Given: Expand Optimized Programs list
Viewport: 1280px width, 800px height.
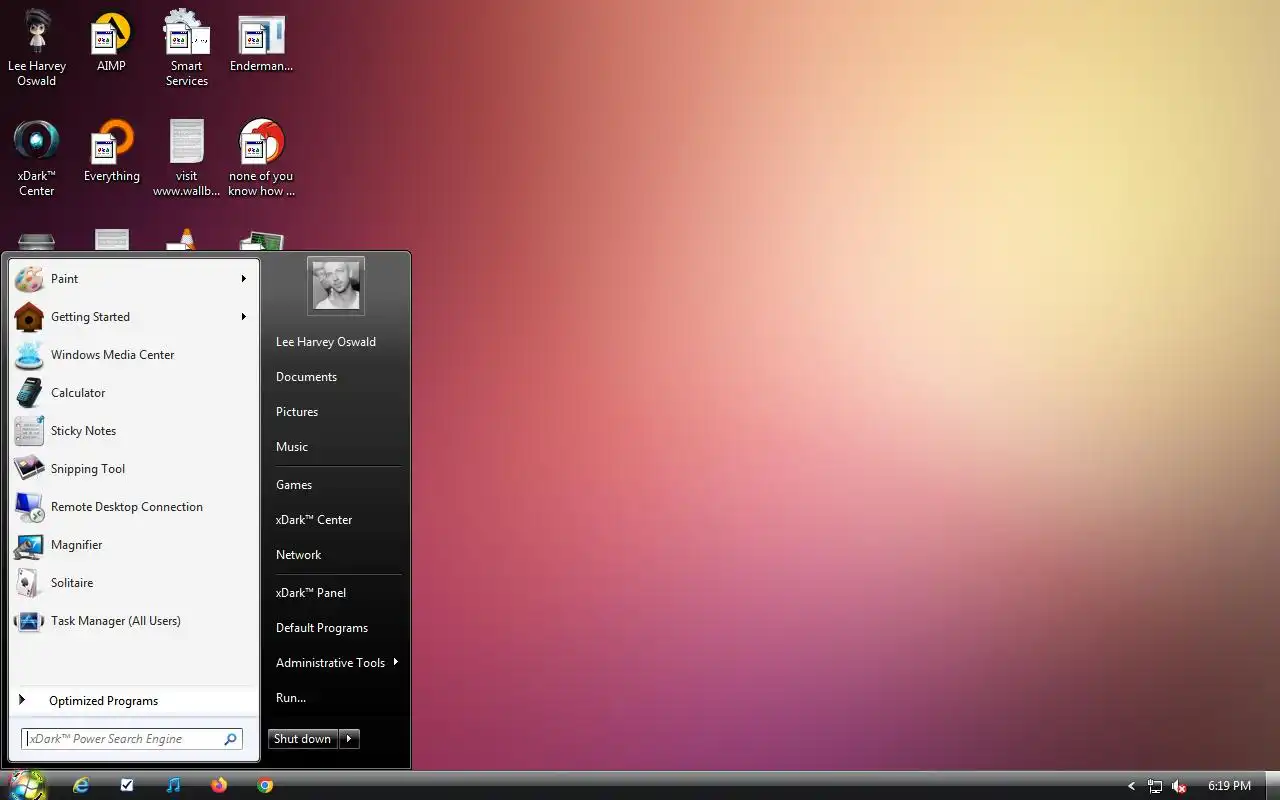Looking at the screenshot, I should coord(134,701).
